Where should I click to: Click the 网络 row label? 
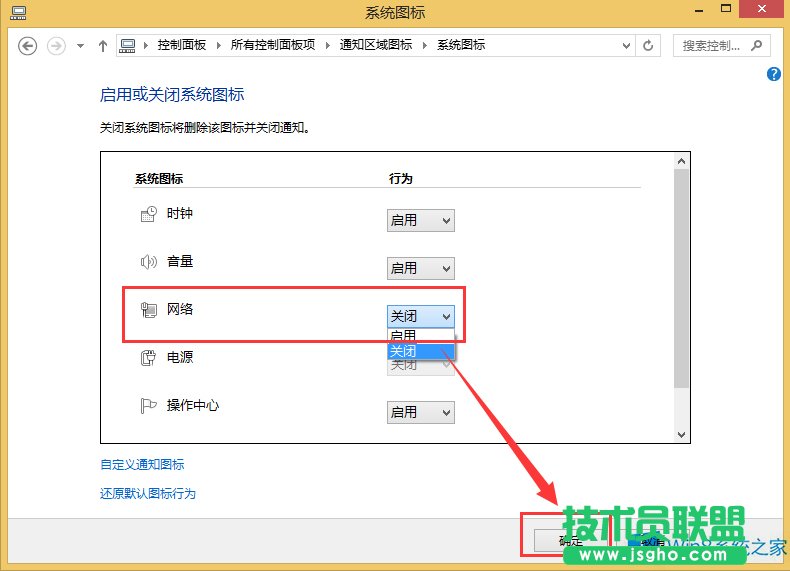[x=180, y=309]
